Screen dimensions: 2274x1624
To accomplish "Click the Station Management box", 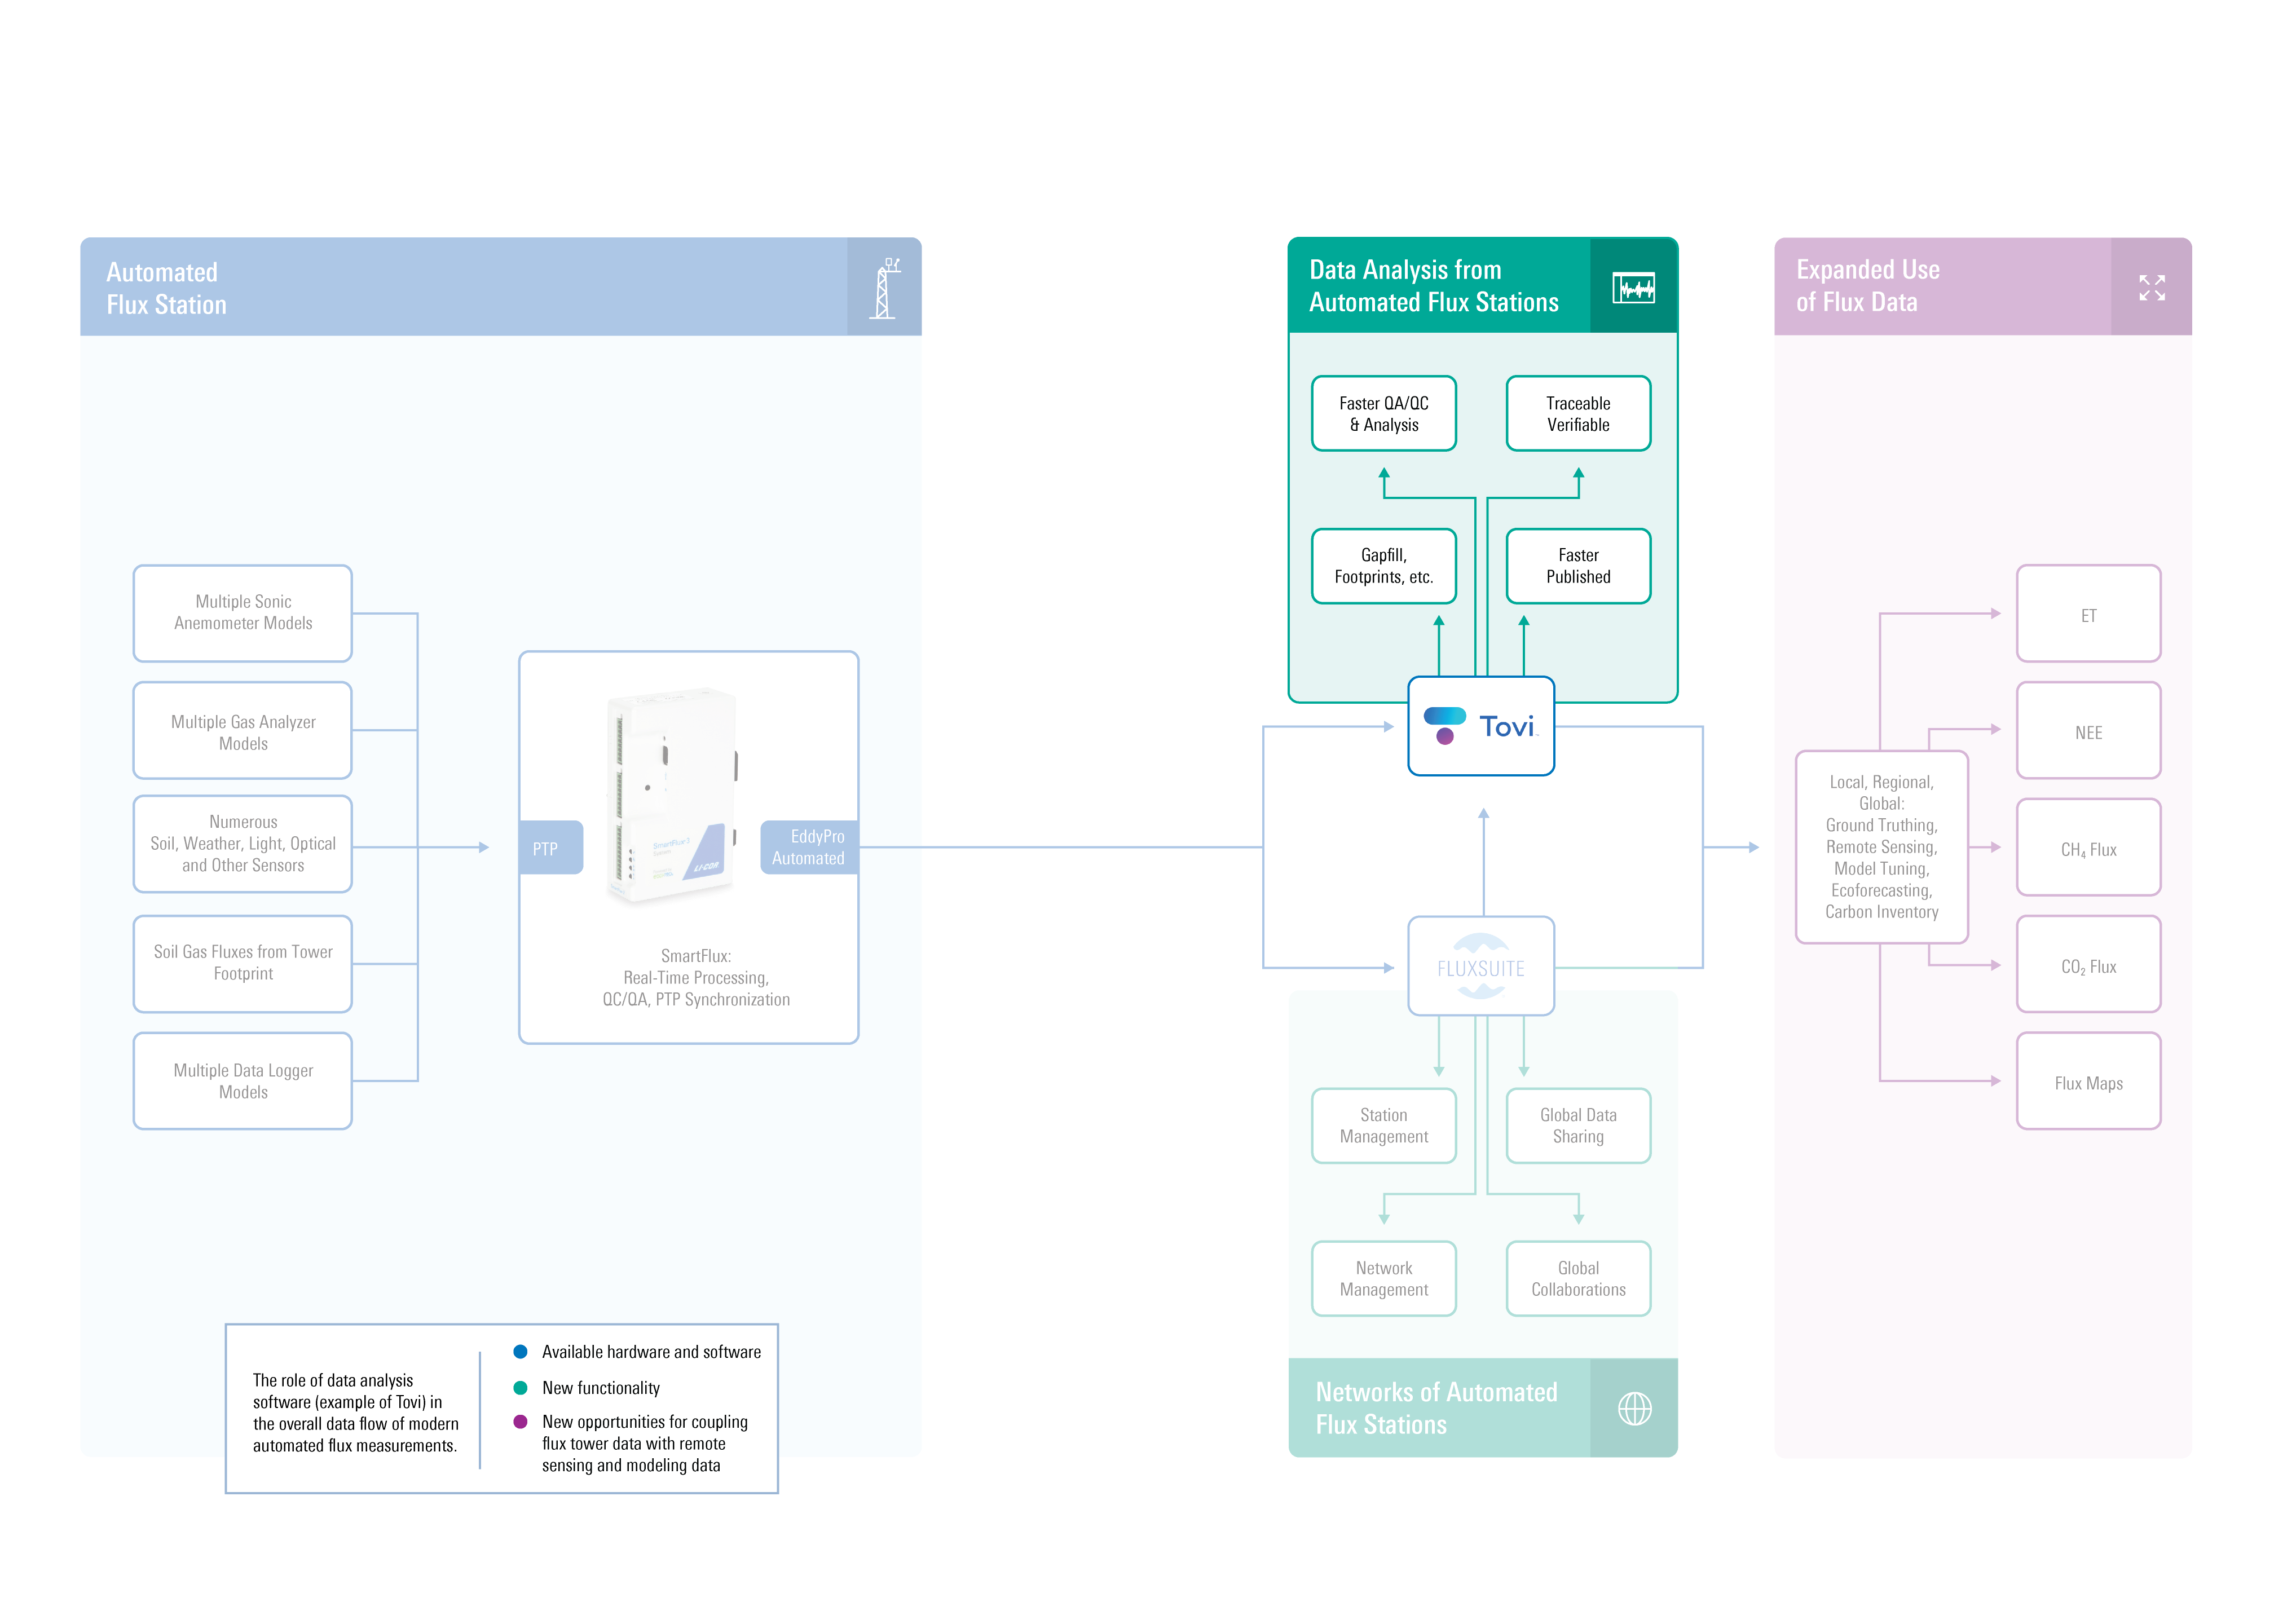I will [x=1383, y=1126].
